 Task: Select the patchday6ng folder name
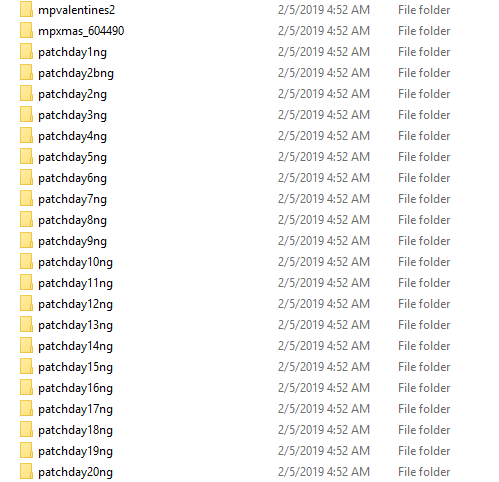coord(72,178)
